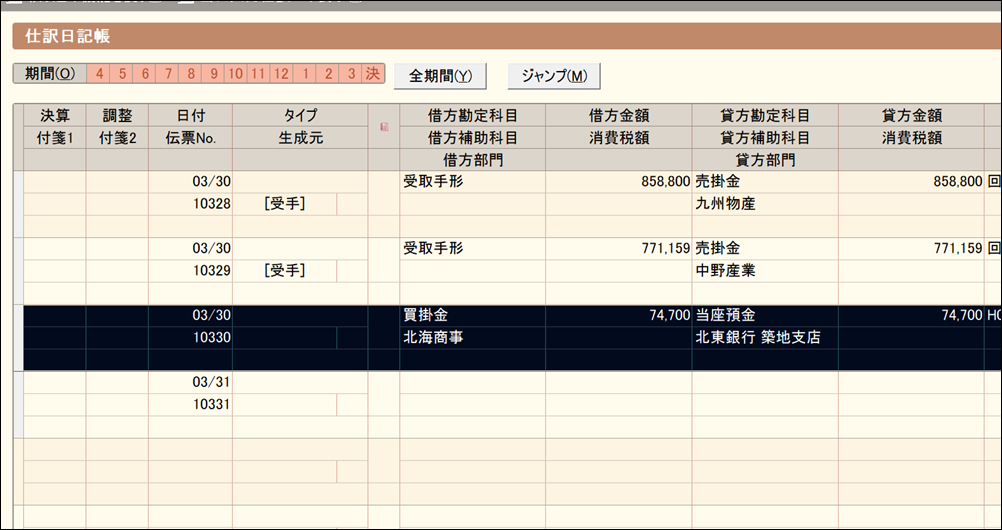Select month 3 period tab
1002x530 pixels.
coord(351,74)
